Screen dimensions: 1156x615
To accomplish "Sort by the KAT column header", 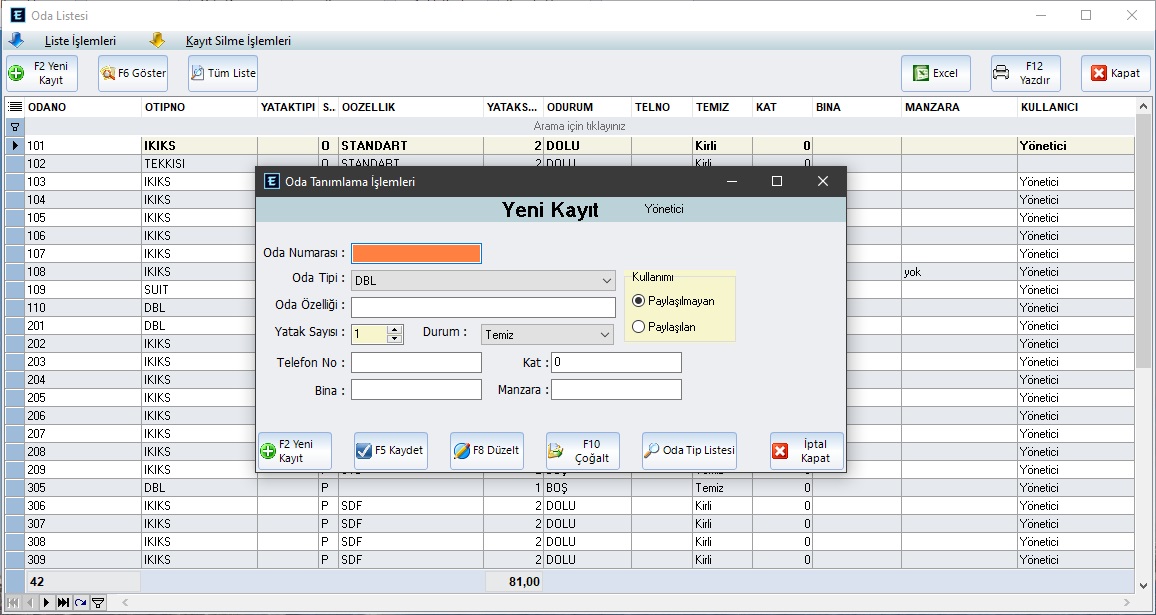I will click(781, 107).
